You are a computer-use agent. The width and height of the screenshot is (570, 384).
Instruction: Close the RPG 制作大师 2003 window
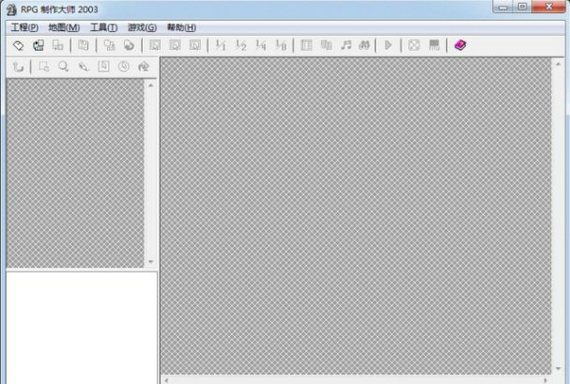(549, 7)
